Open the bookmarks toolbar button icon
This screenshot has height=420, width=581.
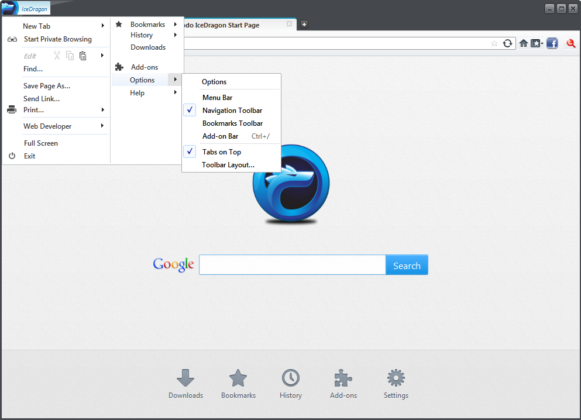tap(536, 43)
